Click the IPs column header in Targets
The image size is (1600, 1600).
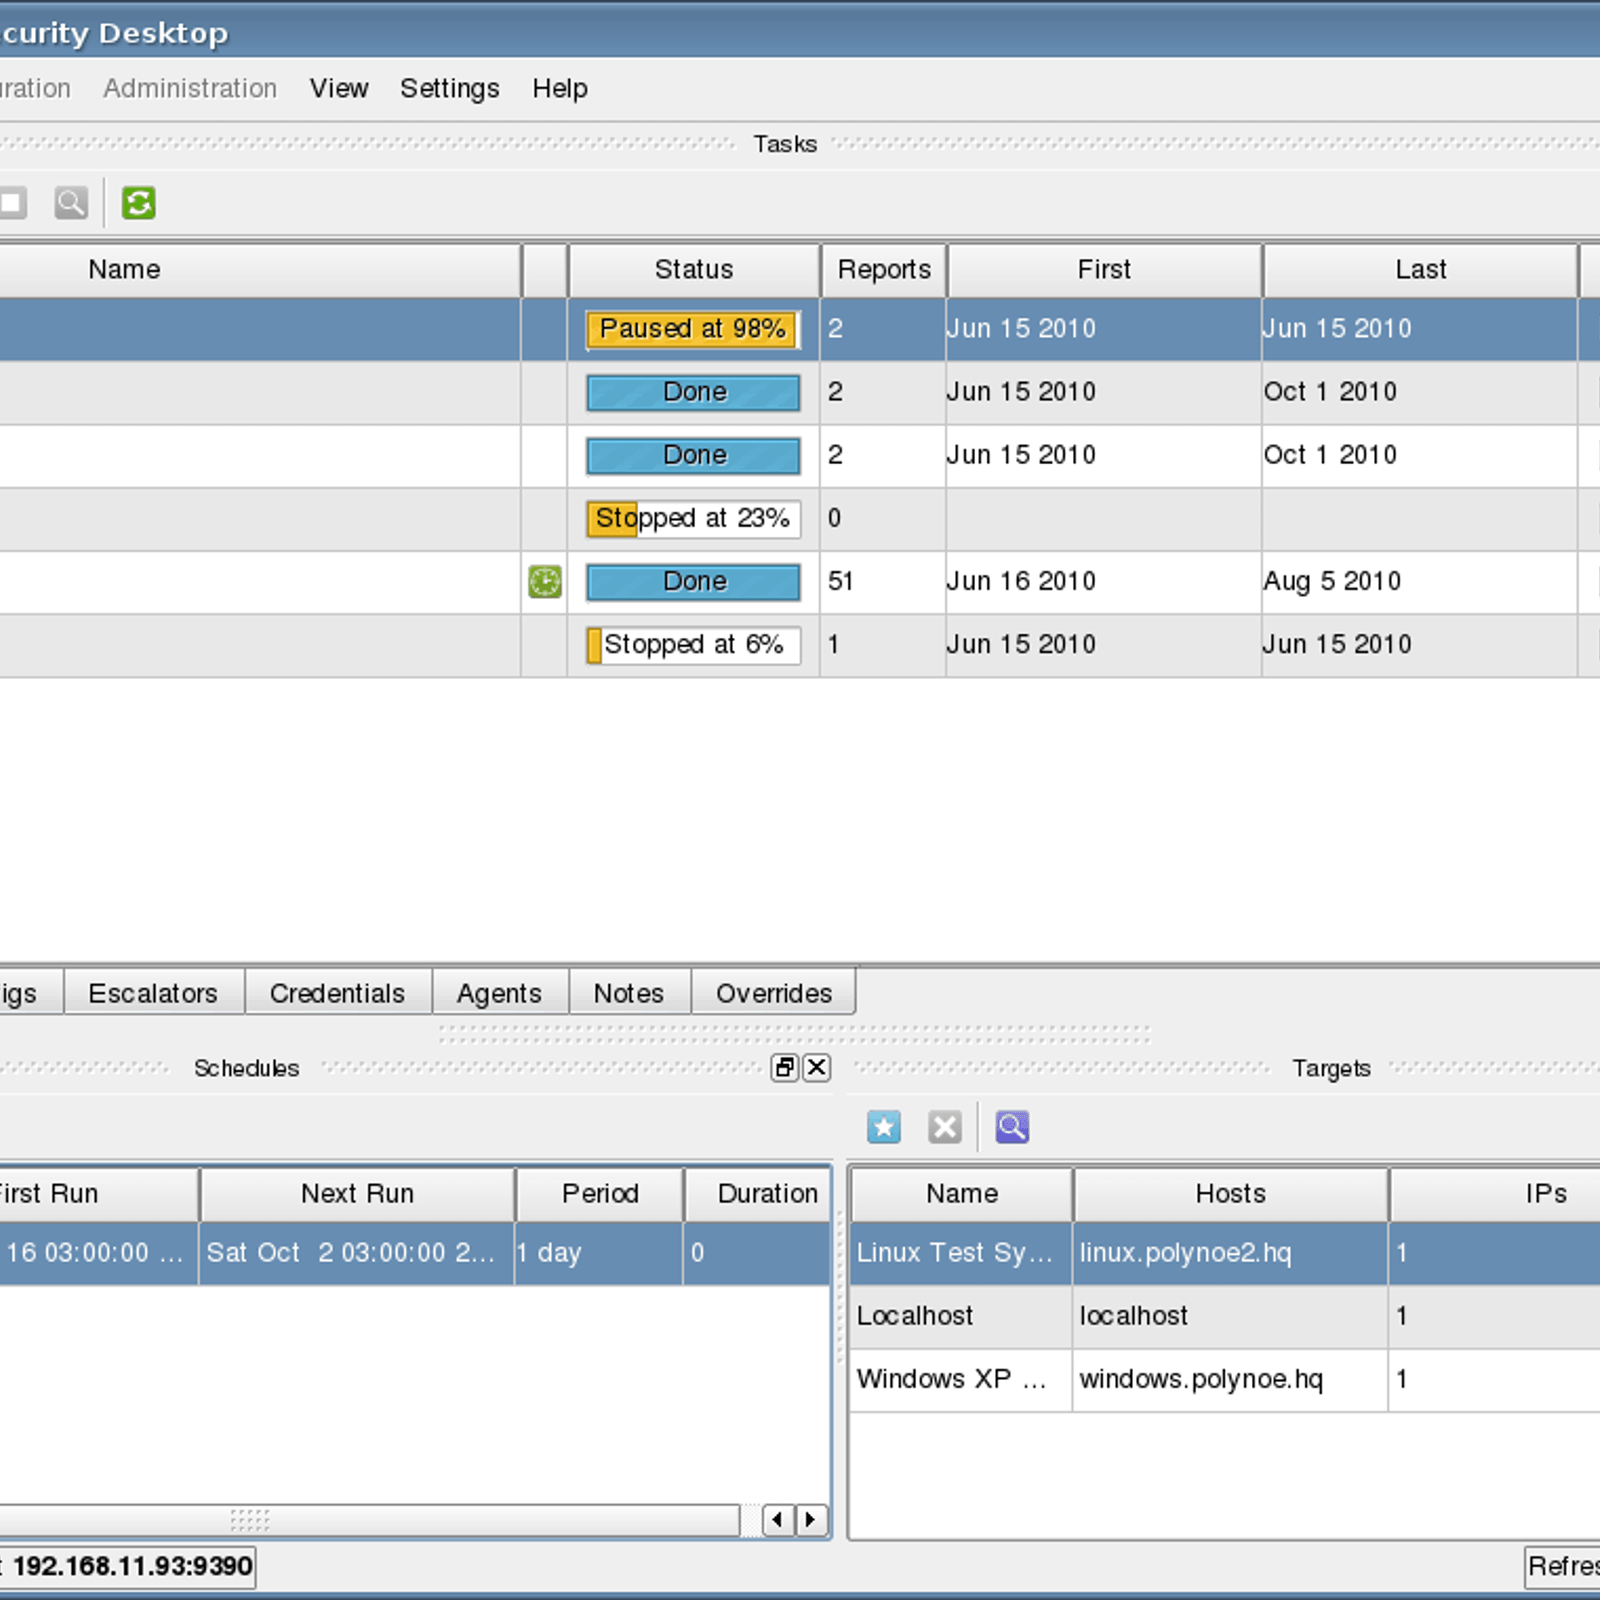coord(1496,1194)
